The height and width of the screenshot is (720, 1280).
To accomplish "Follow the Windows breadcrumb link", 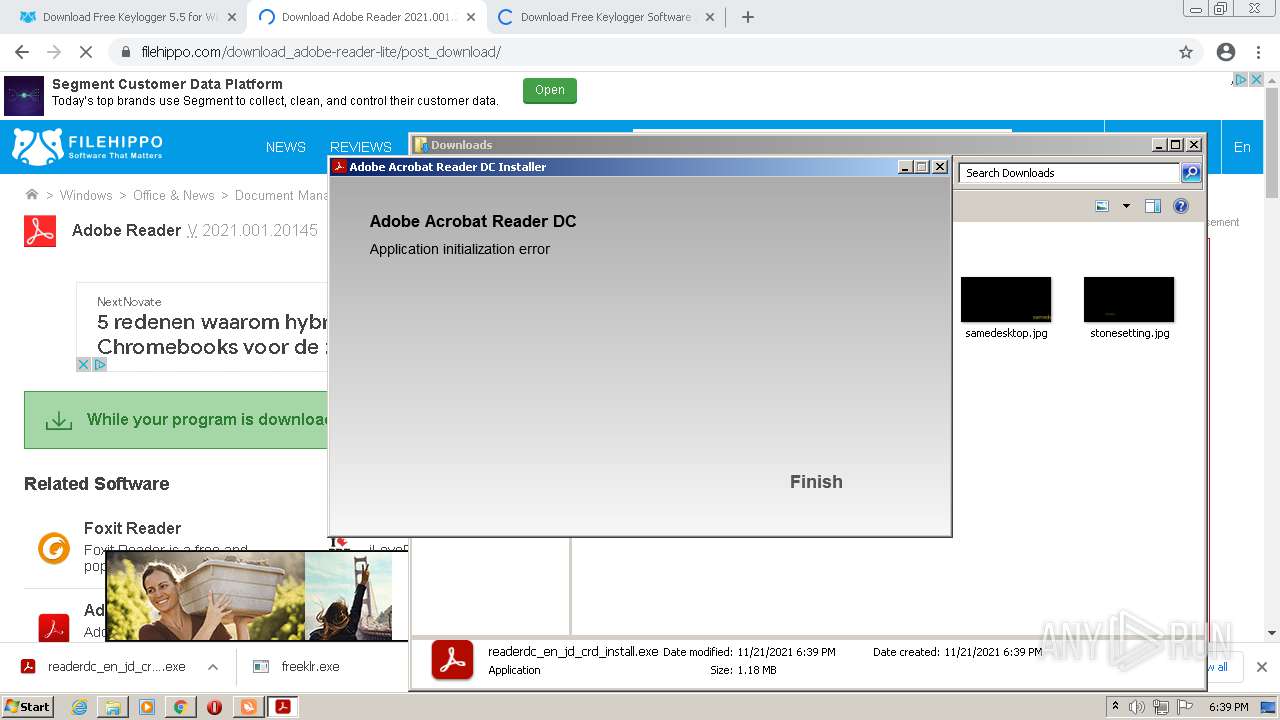I will [x=86, y=195].
